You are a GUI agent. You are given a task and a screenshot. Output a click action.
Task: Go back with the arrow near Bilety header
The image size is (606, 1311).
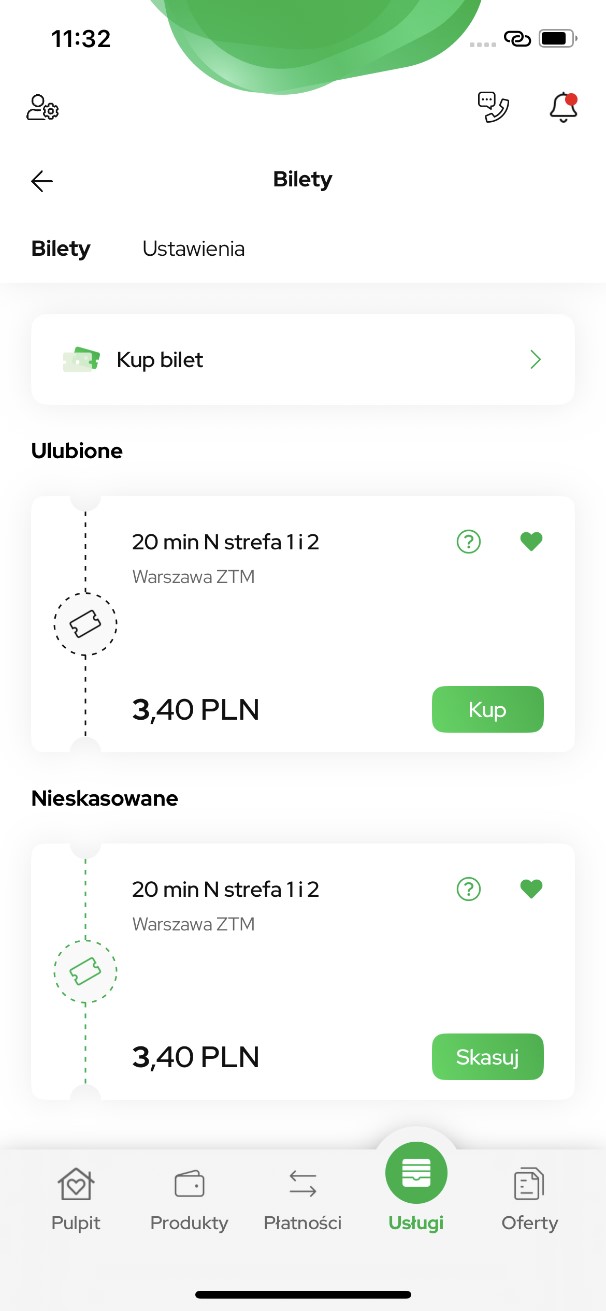41,181
